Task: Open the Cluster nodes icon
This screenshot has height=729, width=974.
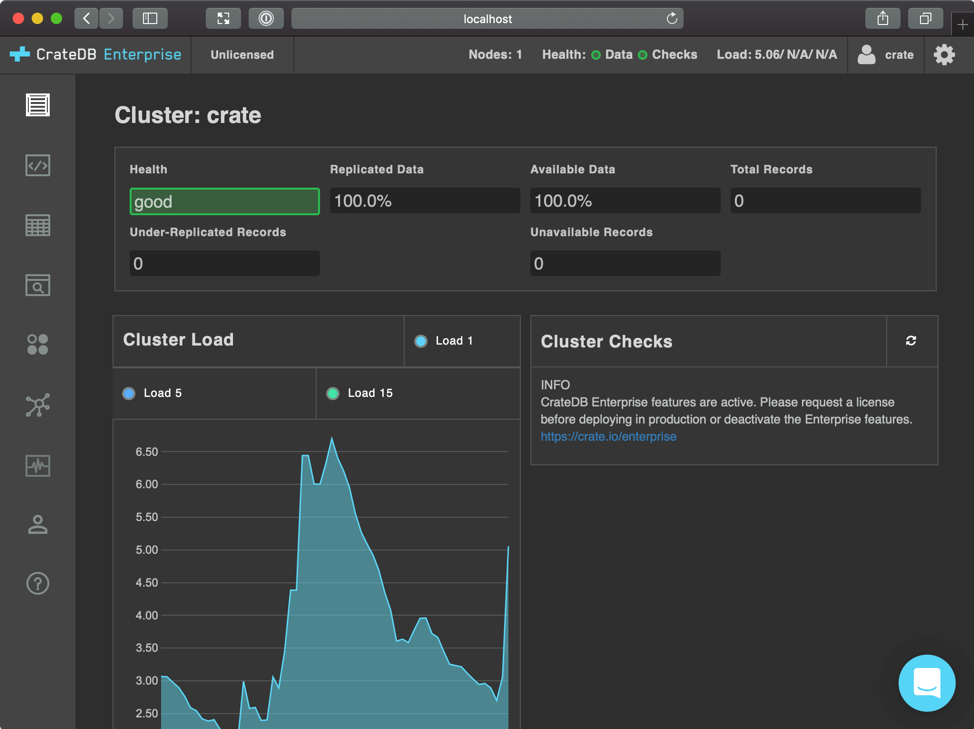Action: coord(37,405)
